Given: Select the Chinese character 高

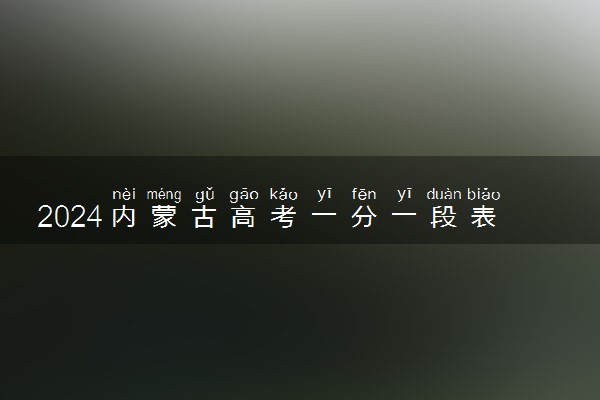Looking at the screenshot, I should (x=244, y=217).
